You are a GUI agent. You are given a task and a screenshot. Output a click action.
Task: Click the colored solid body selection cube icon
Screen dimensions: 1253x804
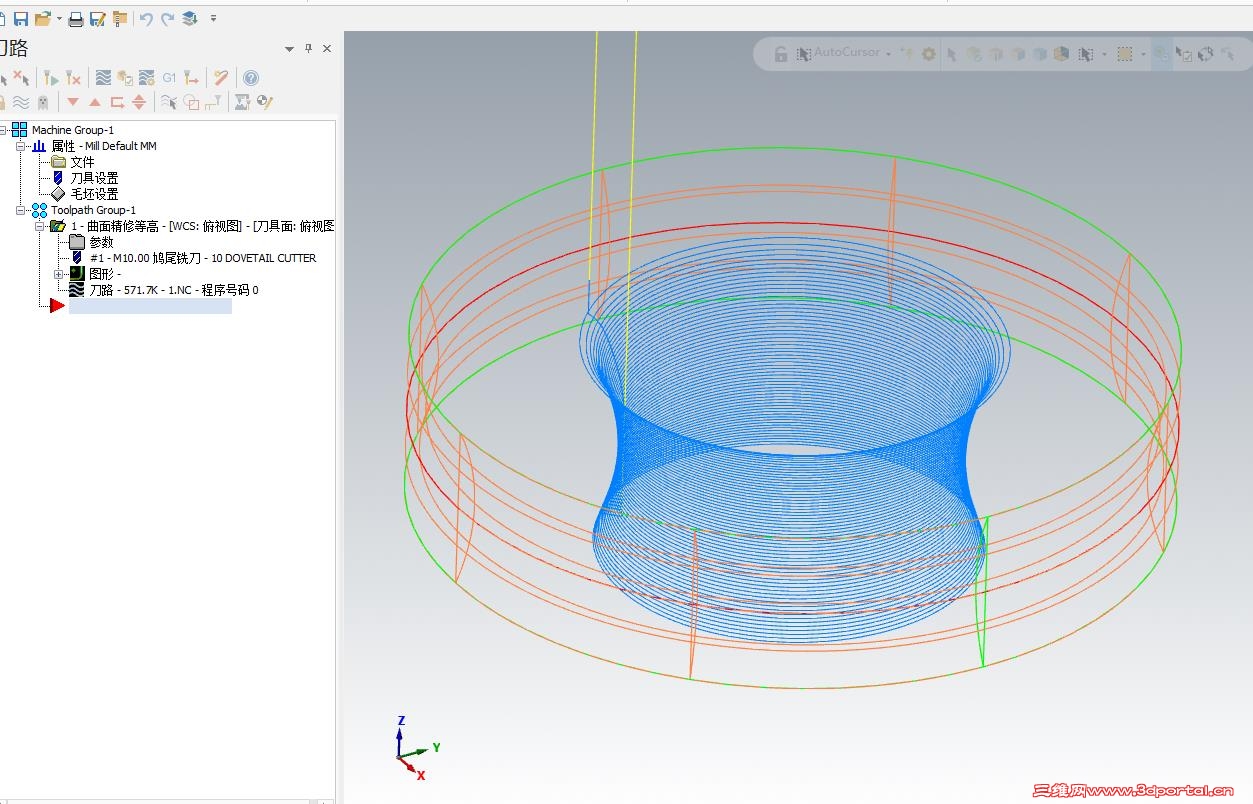click(x=1061, y=54)
